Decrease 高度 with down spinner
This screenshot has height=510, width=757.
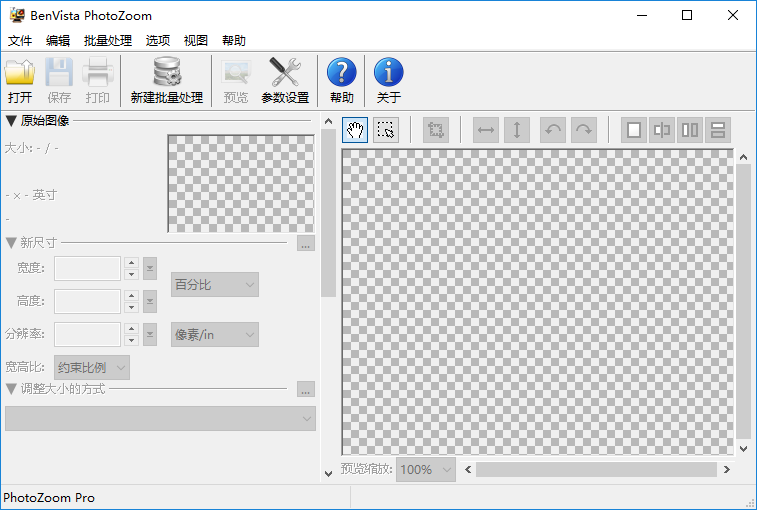coord(131,307)
